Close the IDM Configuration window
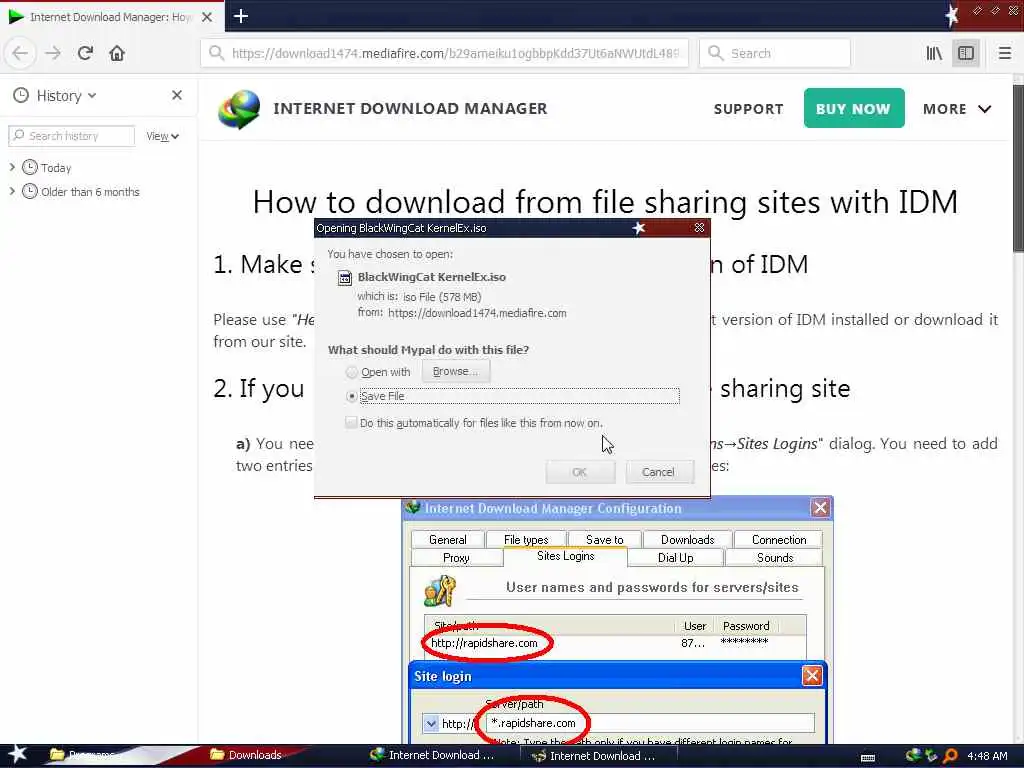Viewport: 1024px width, 768px height. [820, 507]
